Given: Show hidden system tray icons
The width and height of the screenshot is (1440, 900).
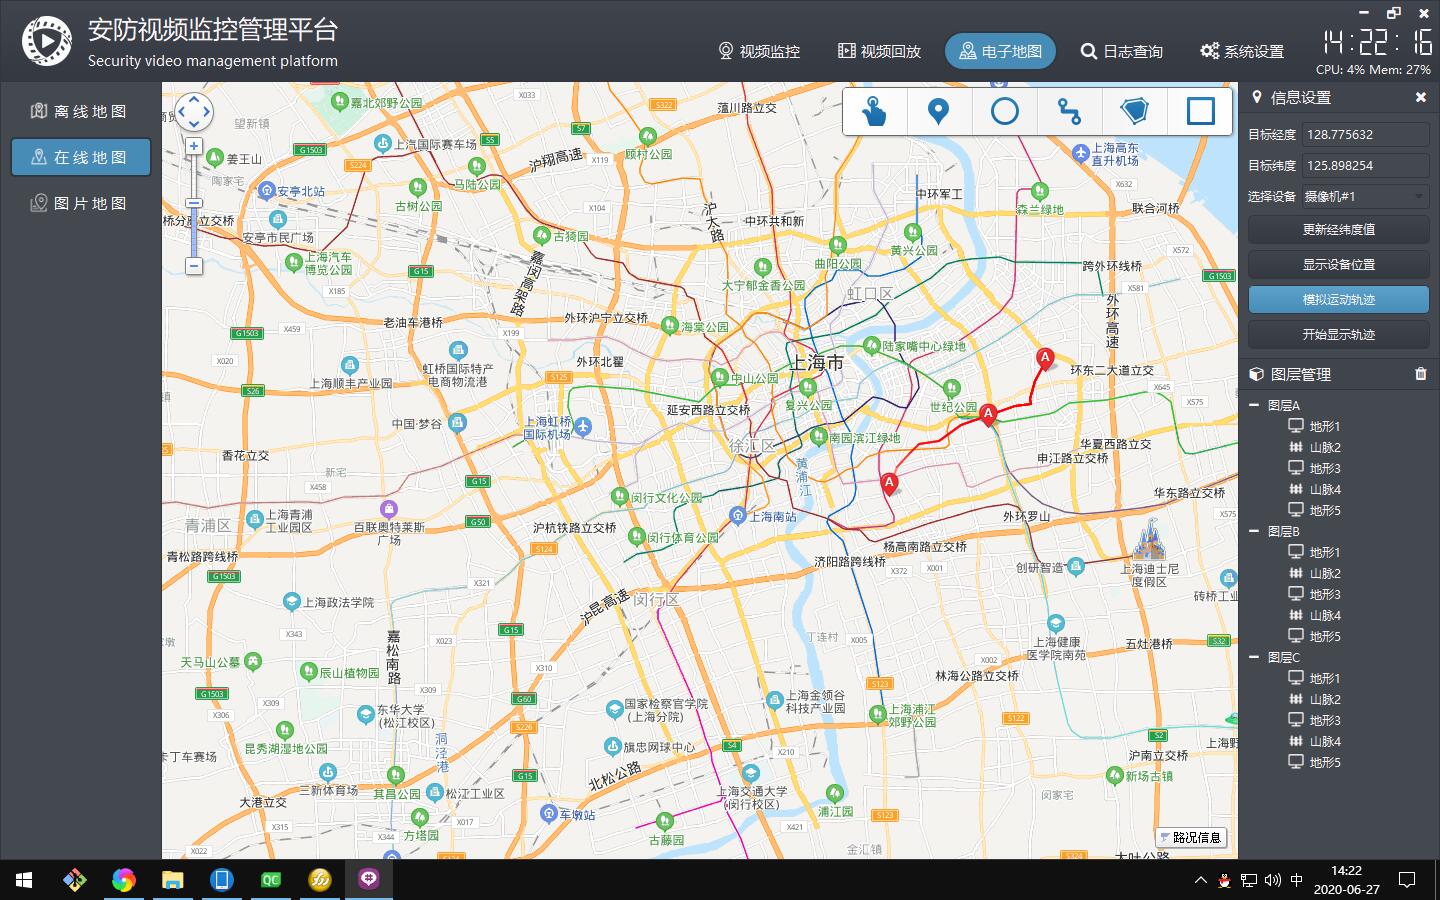Looking at the screenshot, I should coord(1201,880).
